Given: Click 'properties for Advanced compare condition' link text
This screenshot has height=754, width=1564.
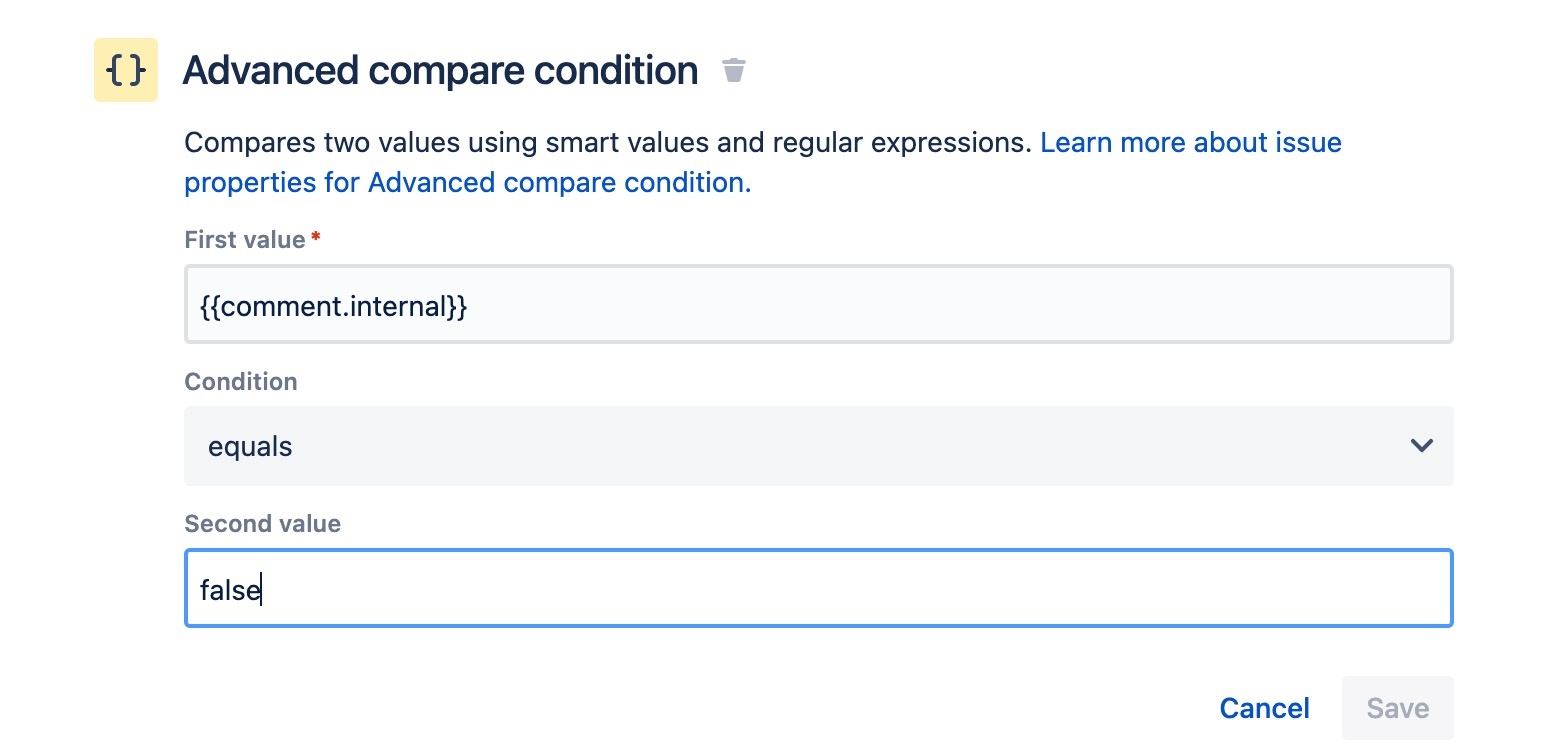Looking at the screenshot, I should pos(466,183).
